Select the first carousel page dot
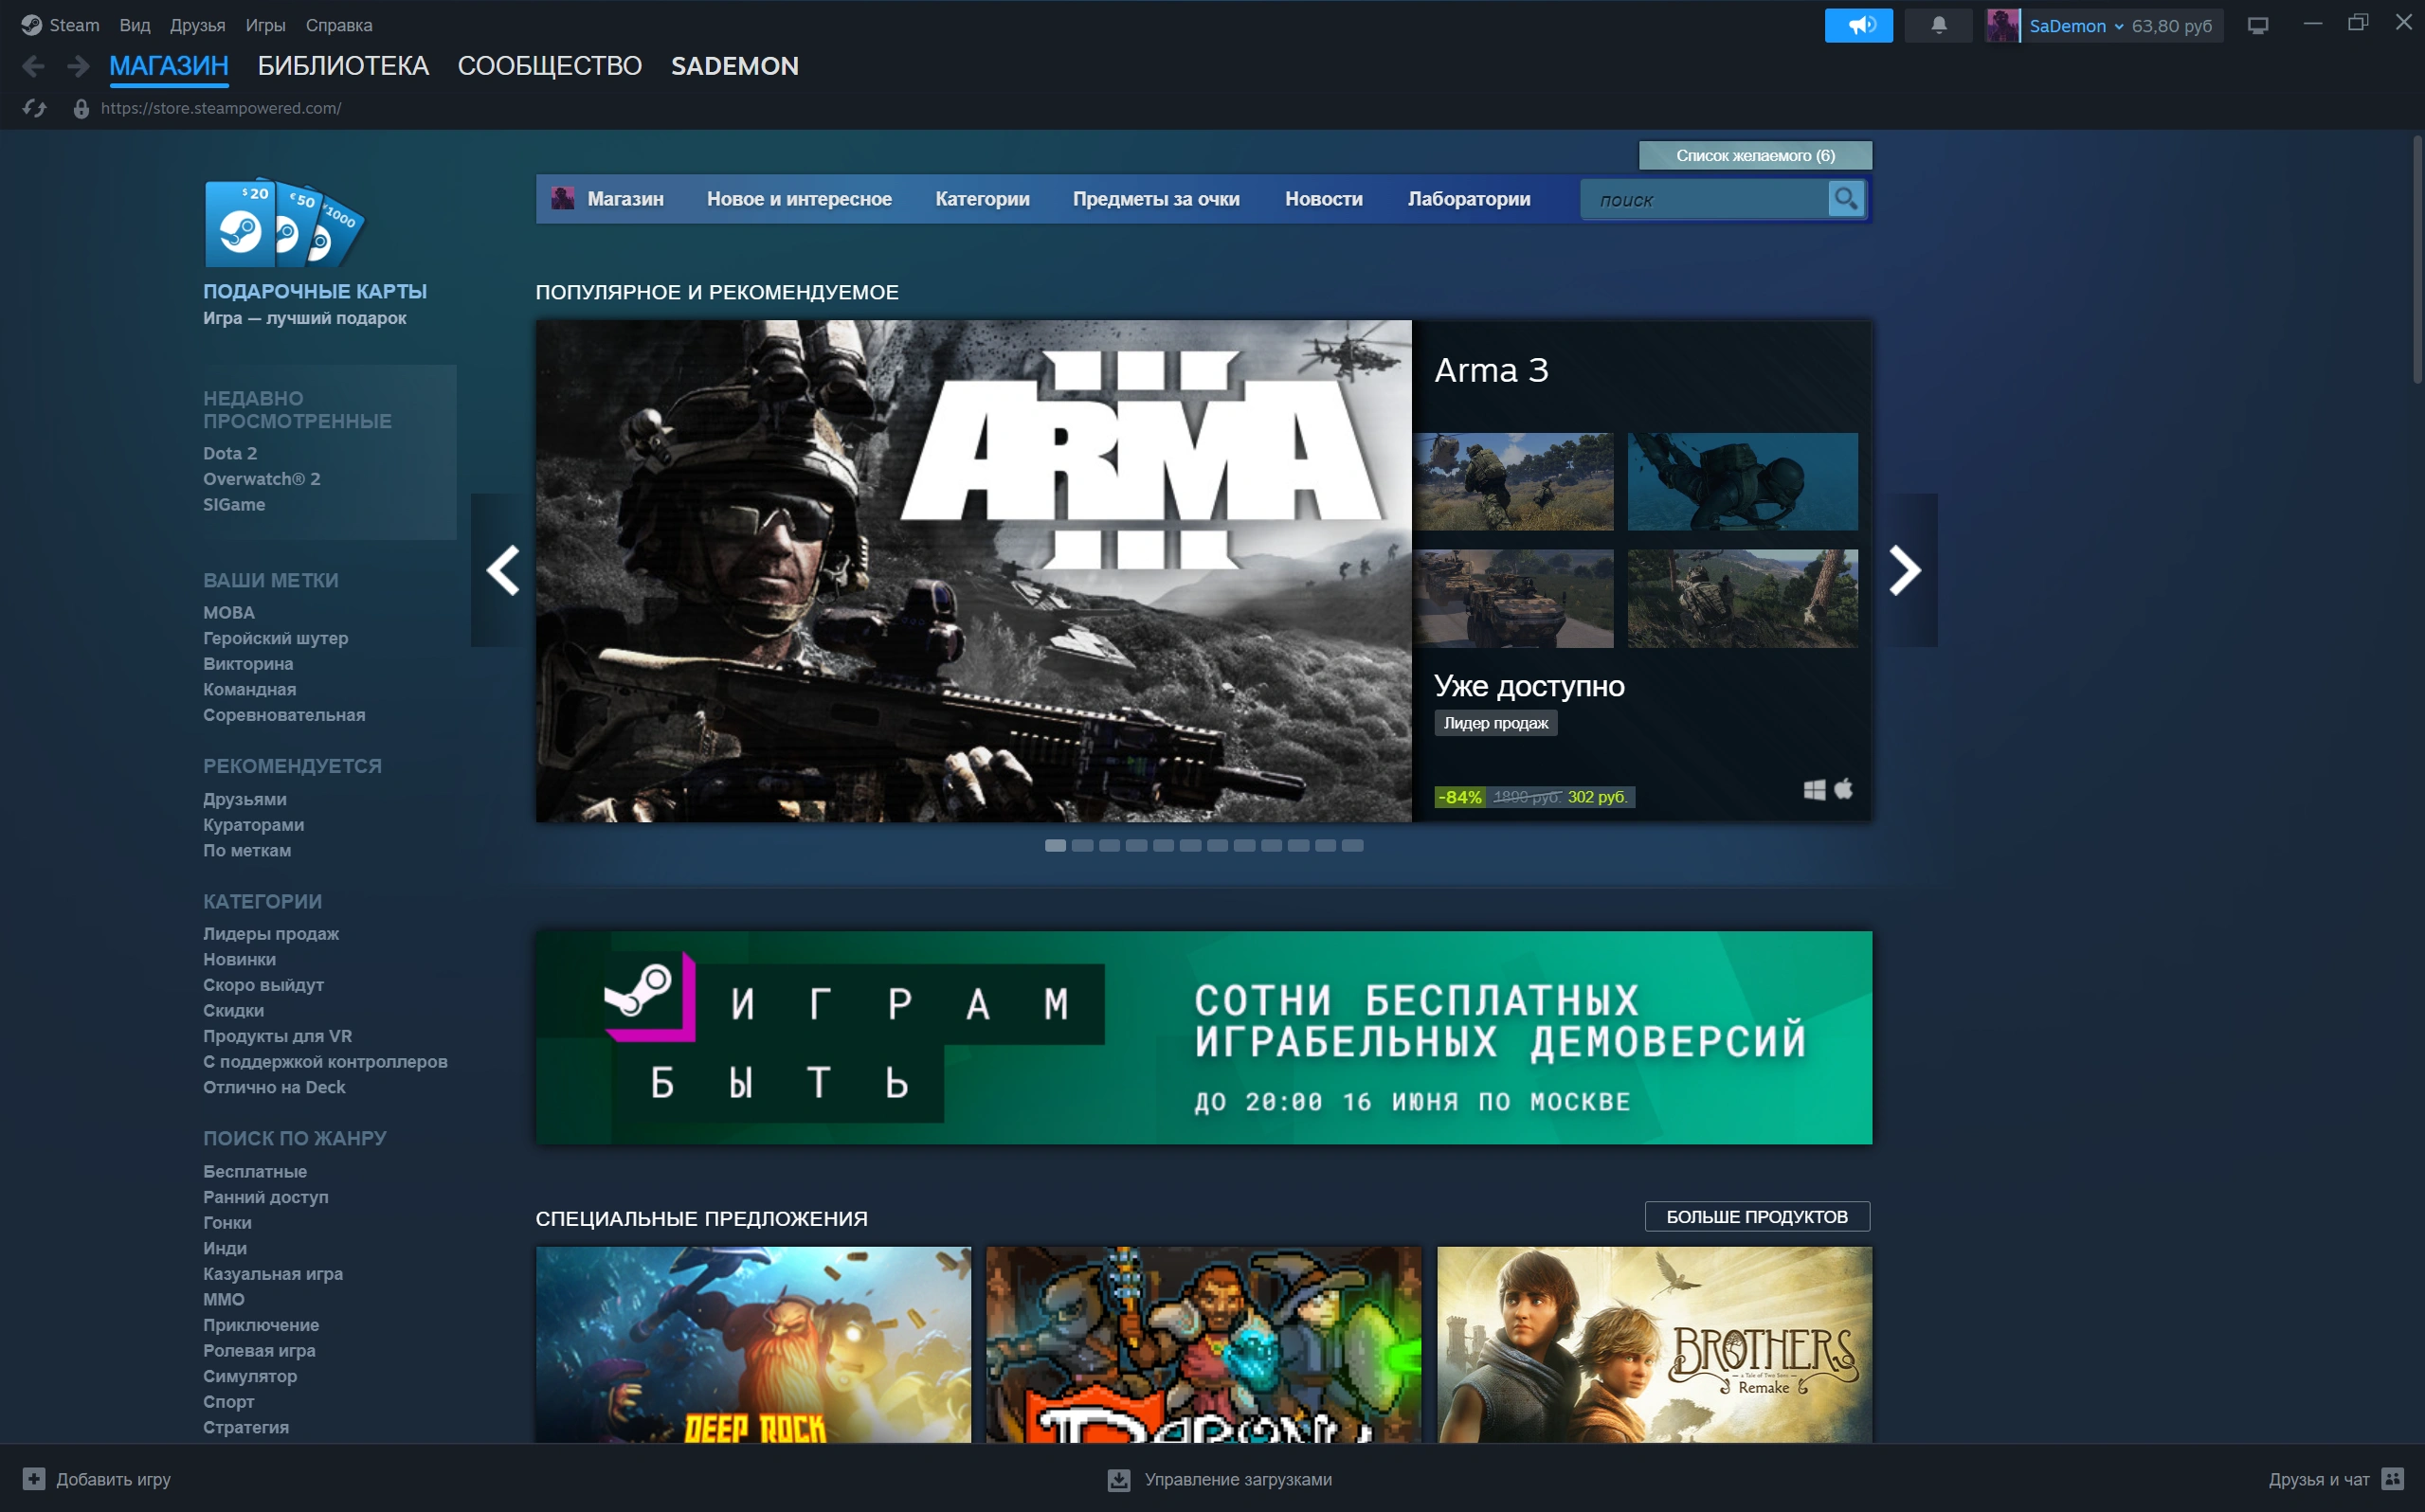2425x1512 pixels. pos(1055,846)
